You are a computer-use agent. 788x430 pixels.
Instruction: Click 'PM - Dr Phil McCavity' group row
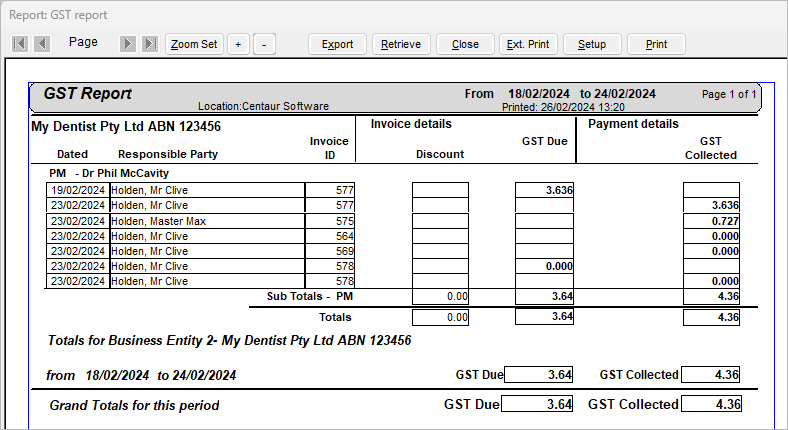pos(109,173)
